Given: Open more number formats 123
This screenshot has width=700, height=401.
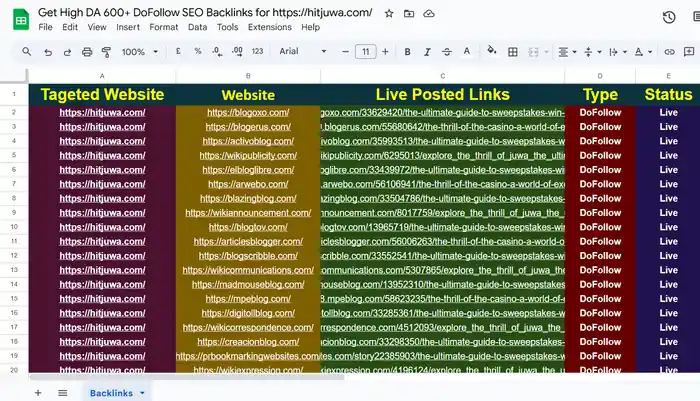Looking at the screenshot, I should click(257, 51).
